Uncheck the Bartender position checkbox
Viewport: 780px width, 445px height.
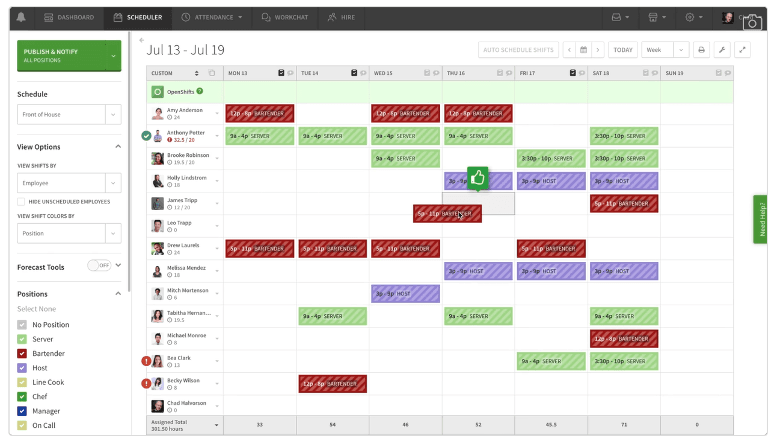(x=22, y=353)
